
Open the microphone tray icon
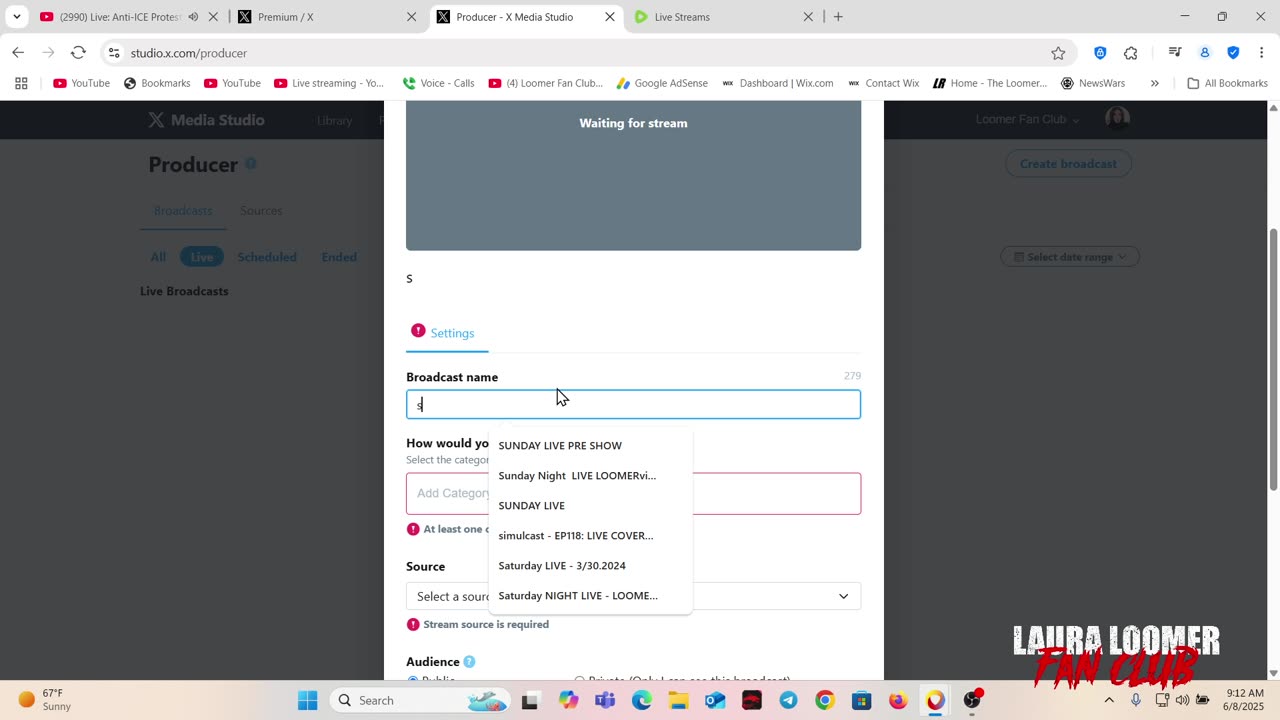pyautogui.click(x=1135, y=700)
